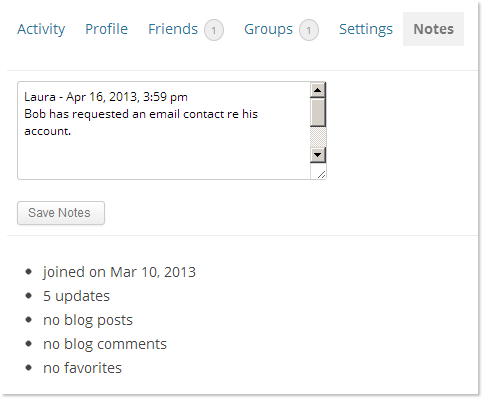Click the '5 updates' list item

coord(76,296)
